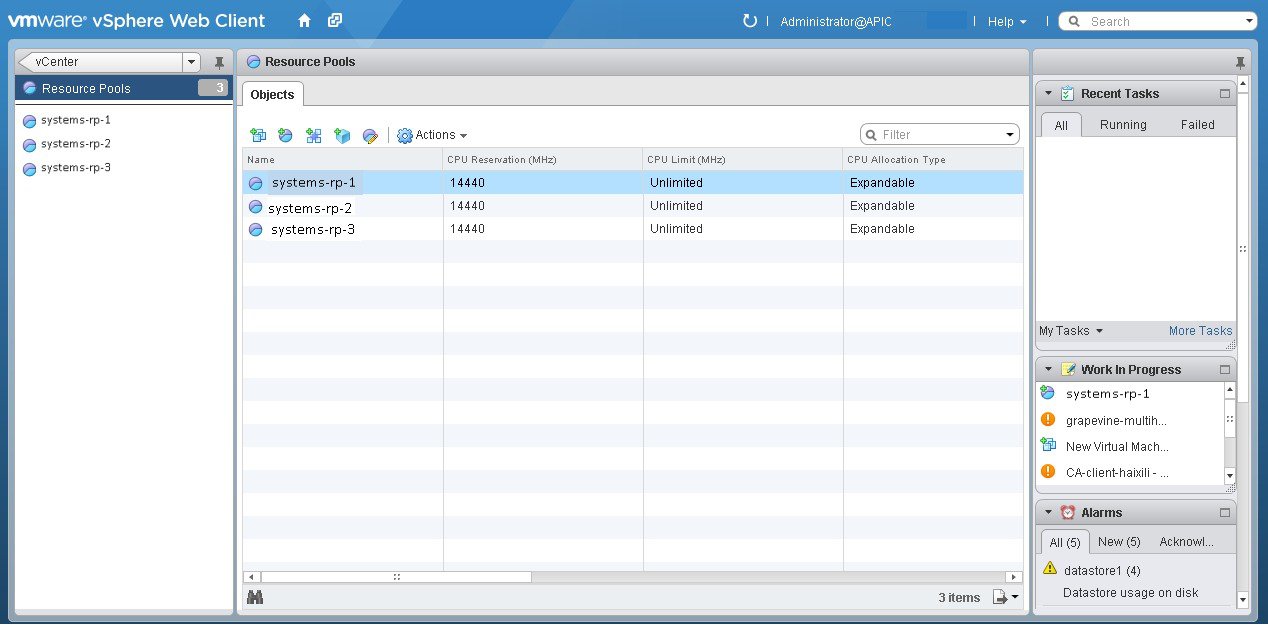This screenshot has width=1268, height=627.
Task: Click the export list icon in status bar
Action: click(998, 597)
